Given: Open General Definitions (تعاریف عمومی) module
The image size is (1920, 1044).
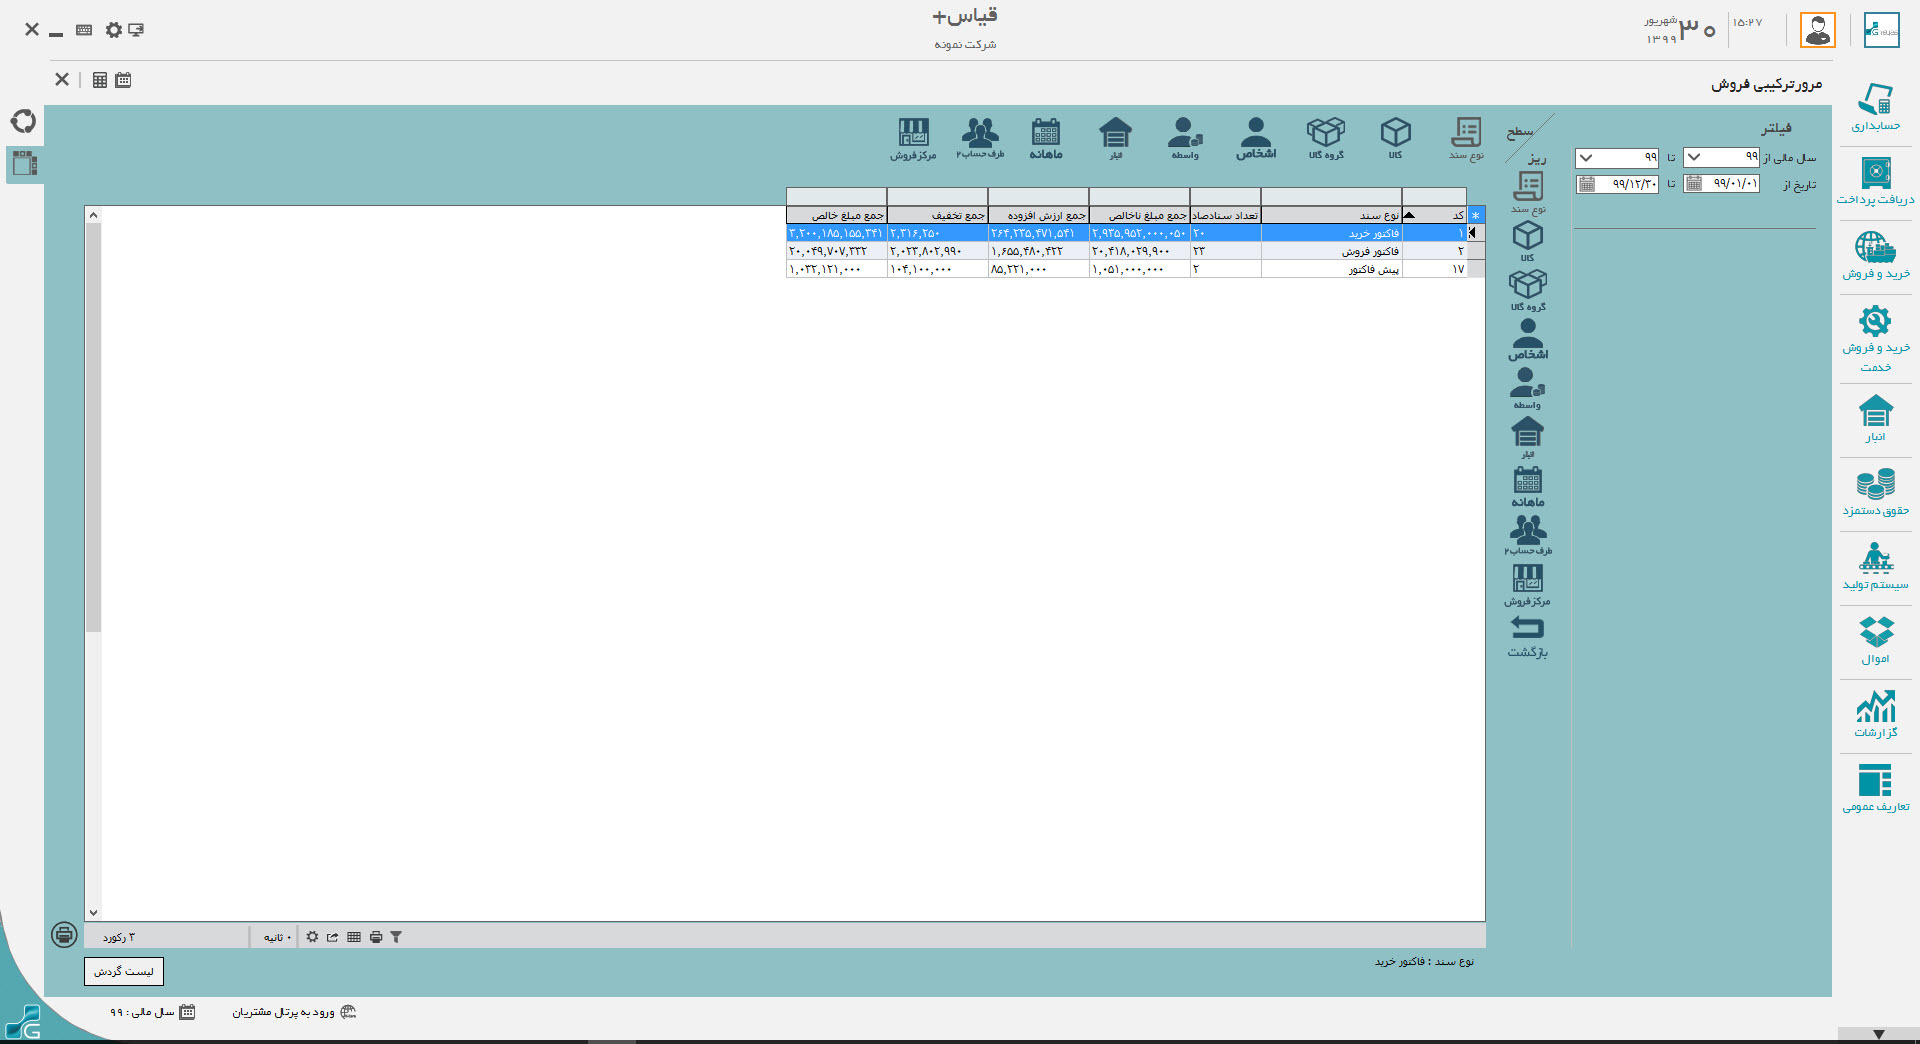Looking at the screenshot, I should click(x=1875, y=788).
